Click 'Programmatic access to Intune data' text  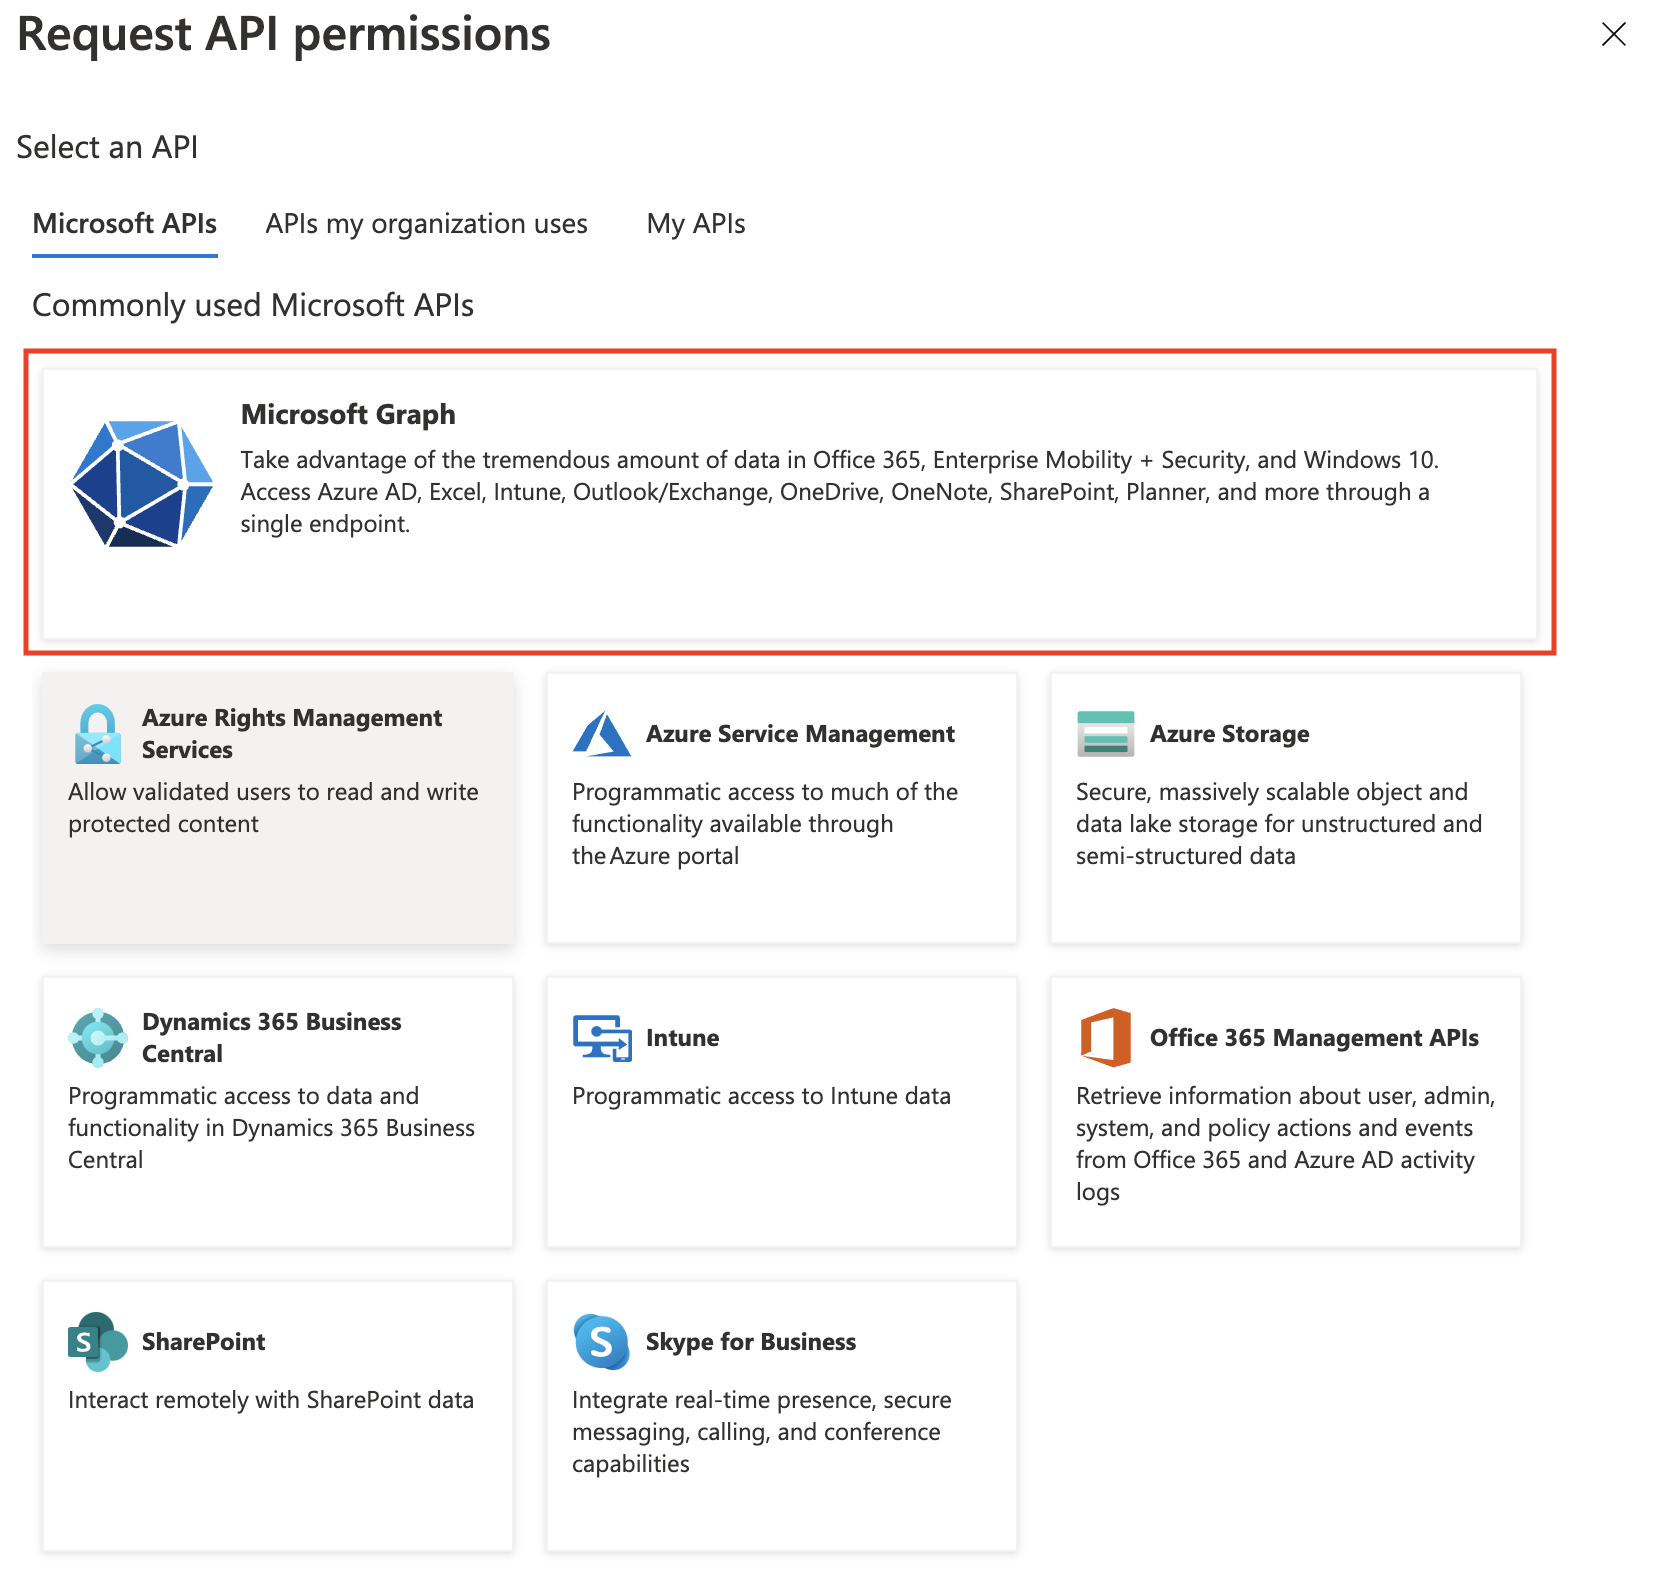[x=761, y=1096]
